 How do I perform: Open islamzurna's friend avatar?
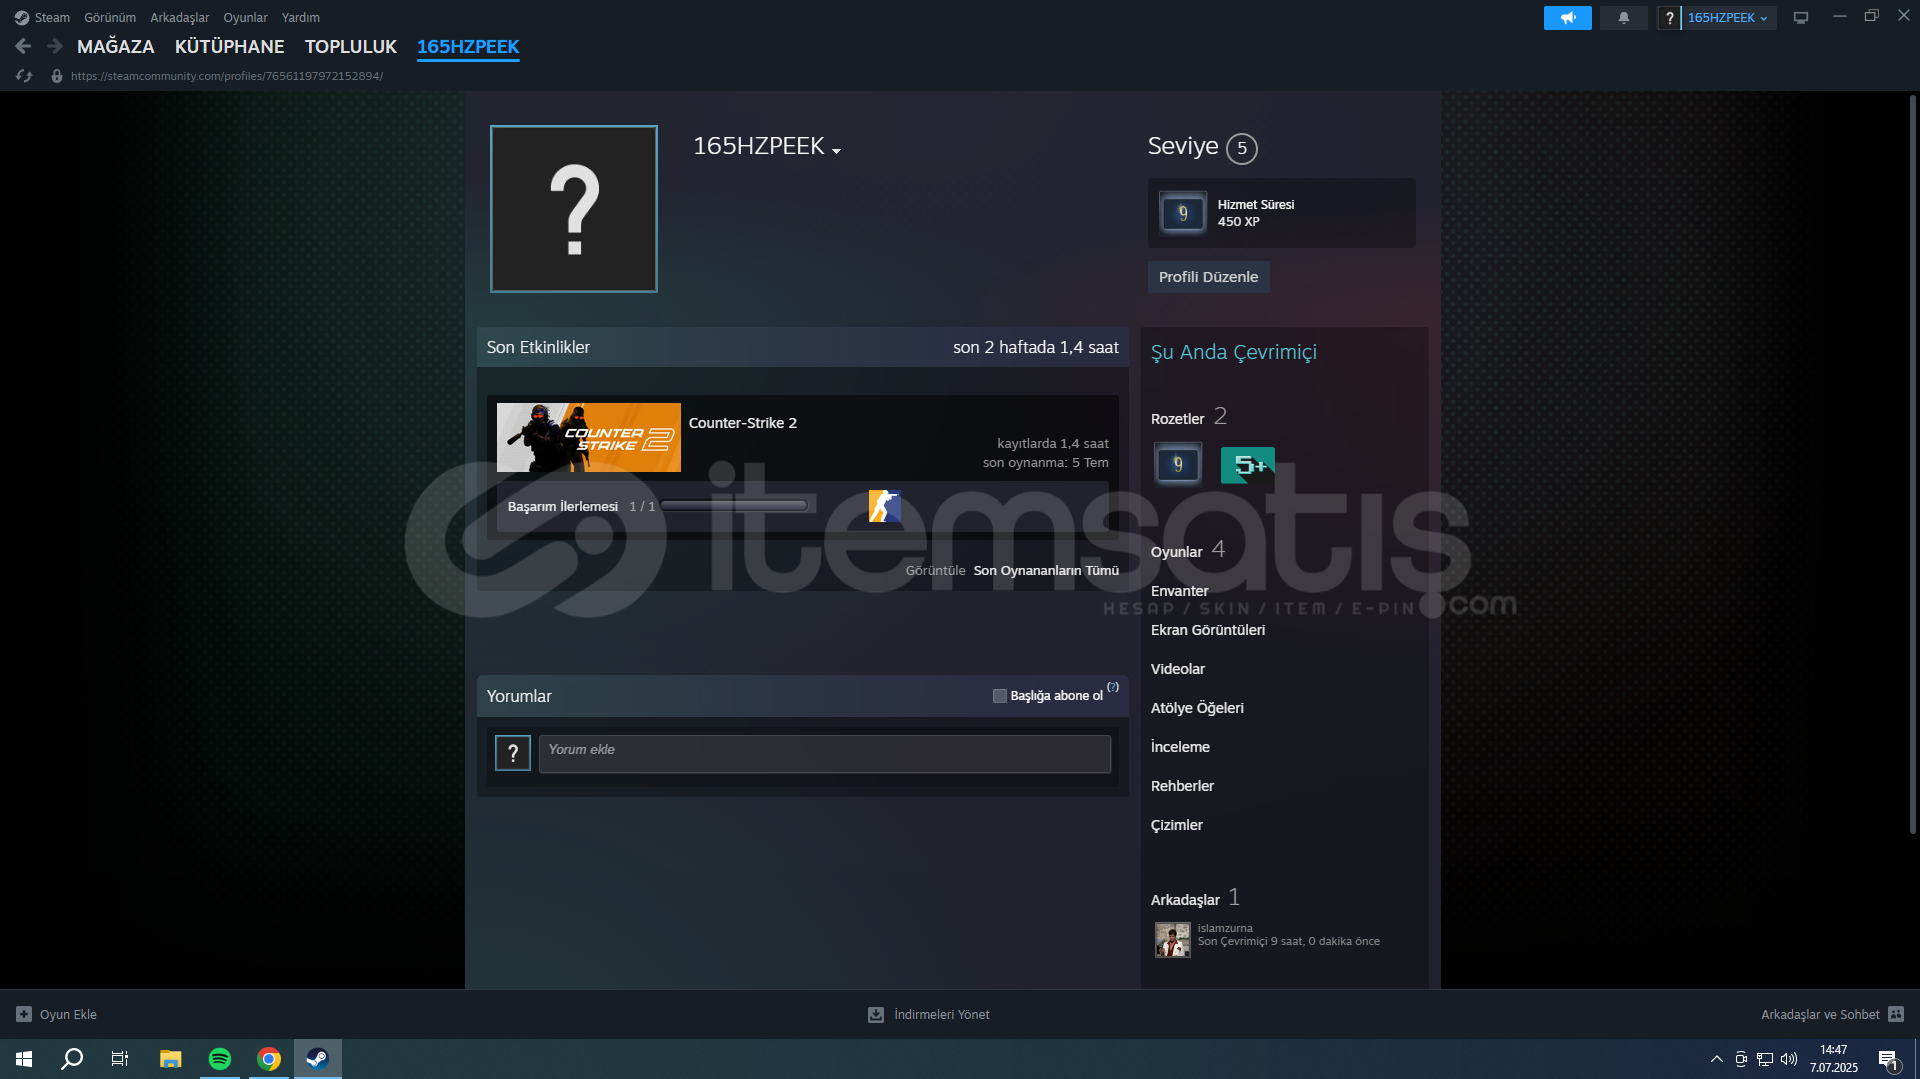point(1172,940)
